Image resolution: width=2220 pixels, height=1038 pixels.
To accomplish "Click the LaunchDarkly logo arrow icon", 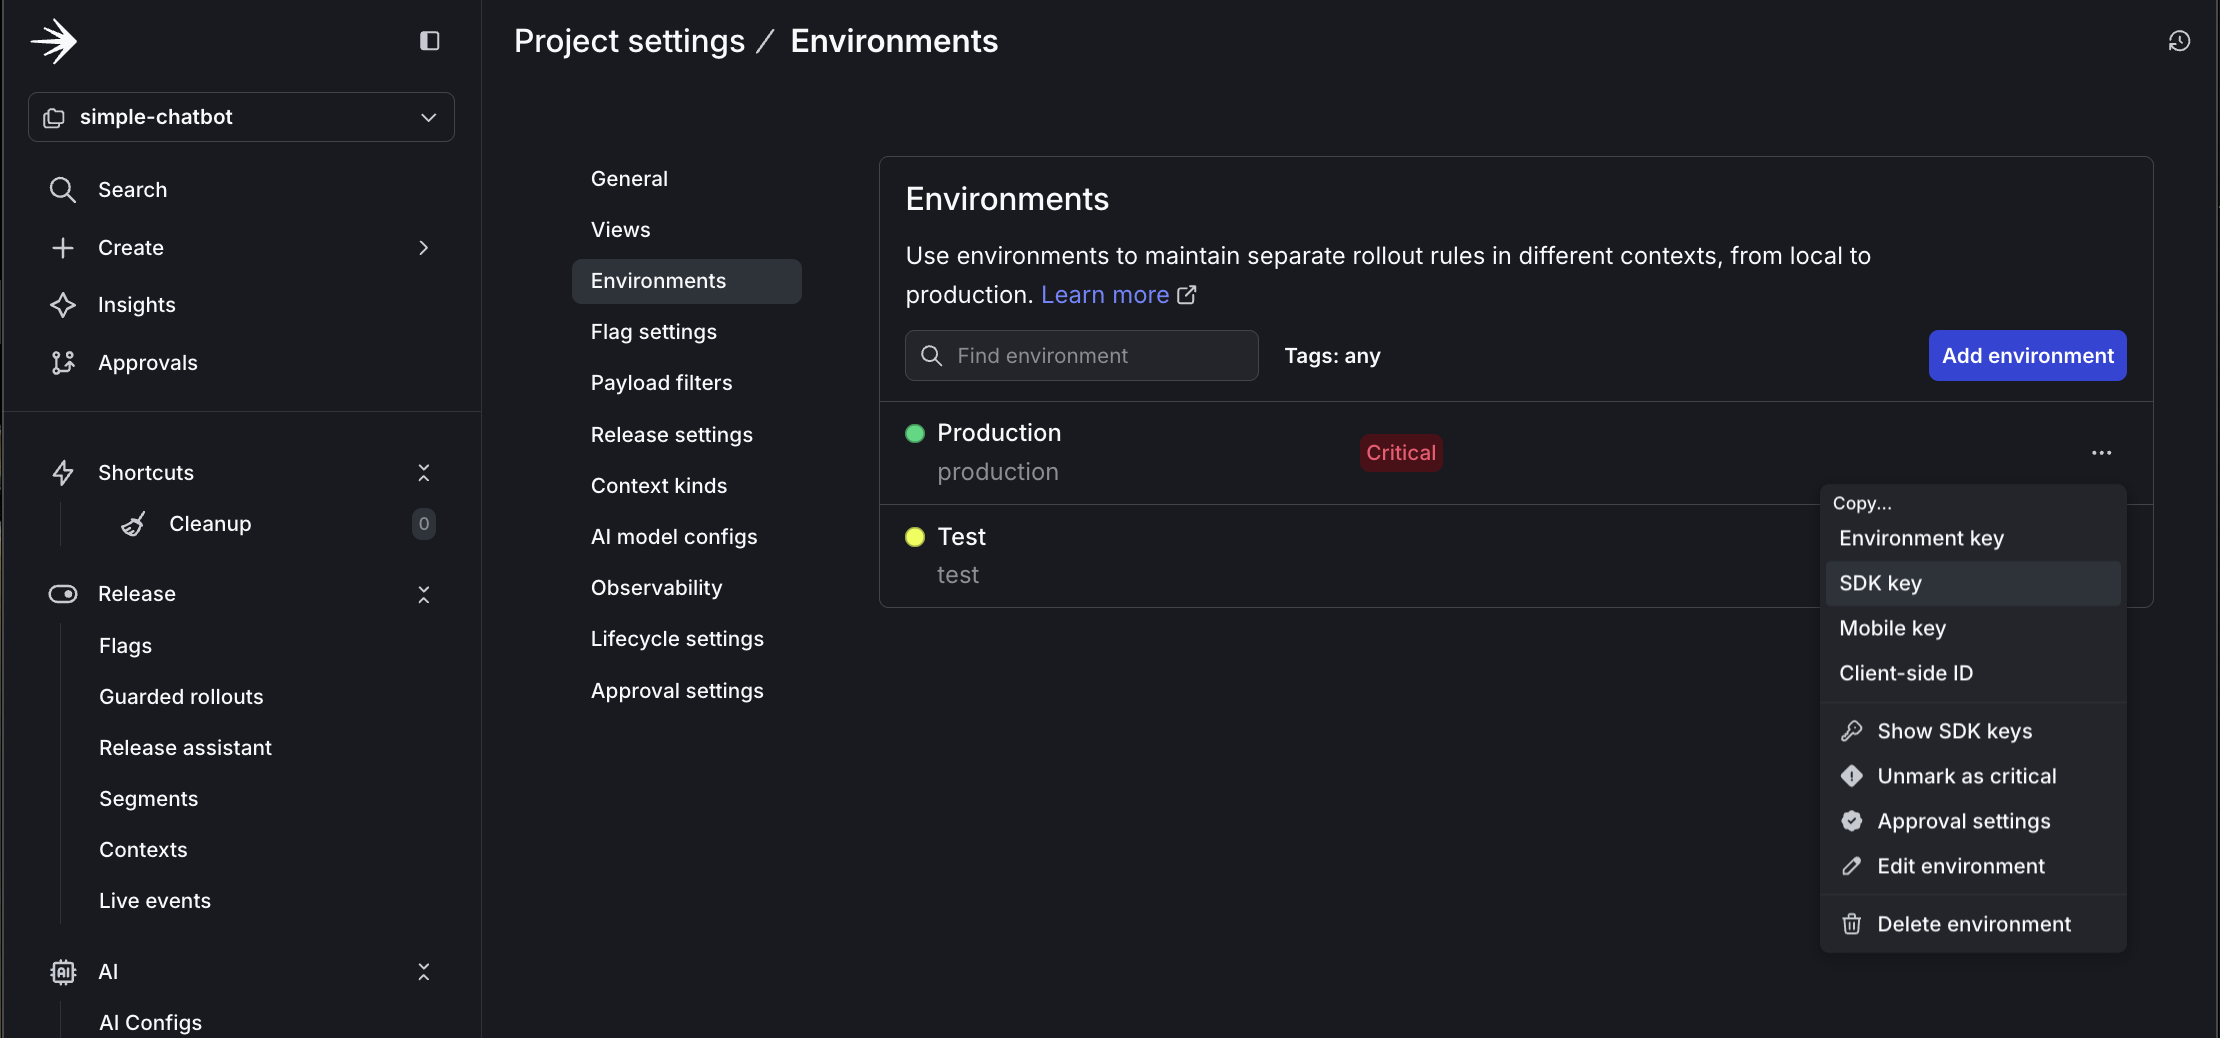I will [x=55, y=40].
